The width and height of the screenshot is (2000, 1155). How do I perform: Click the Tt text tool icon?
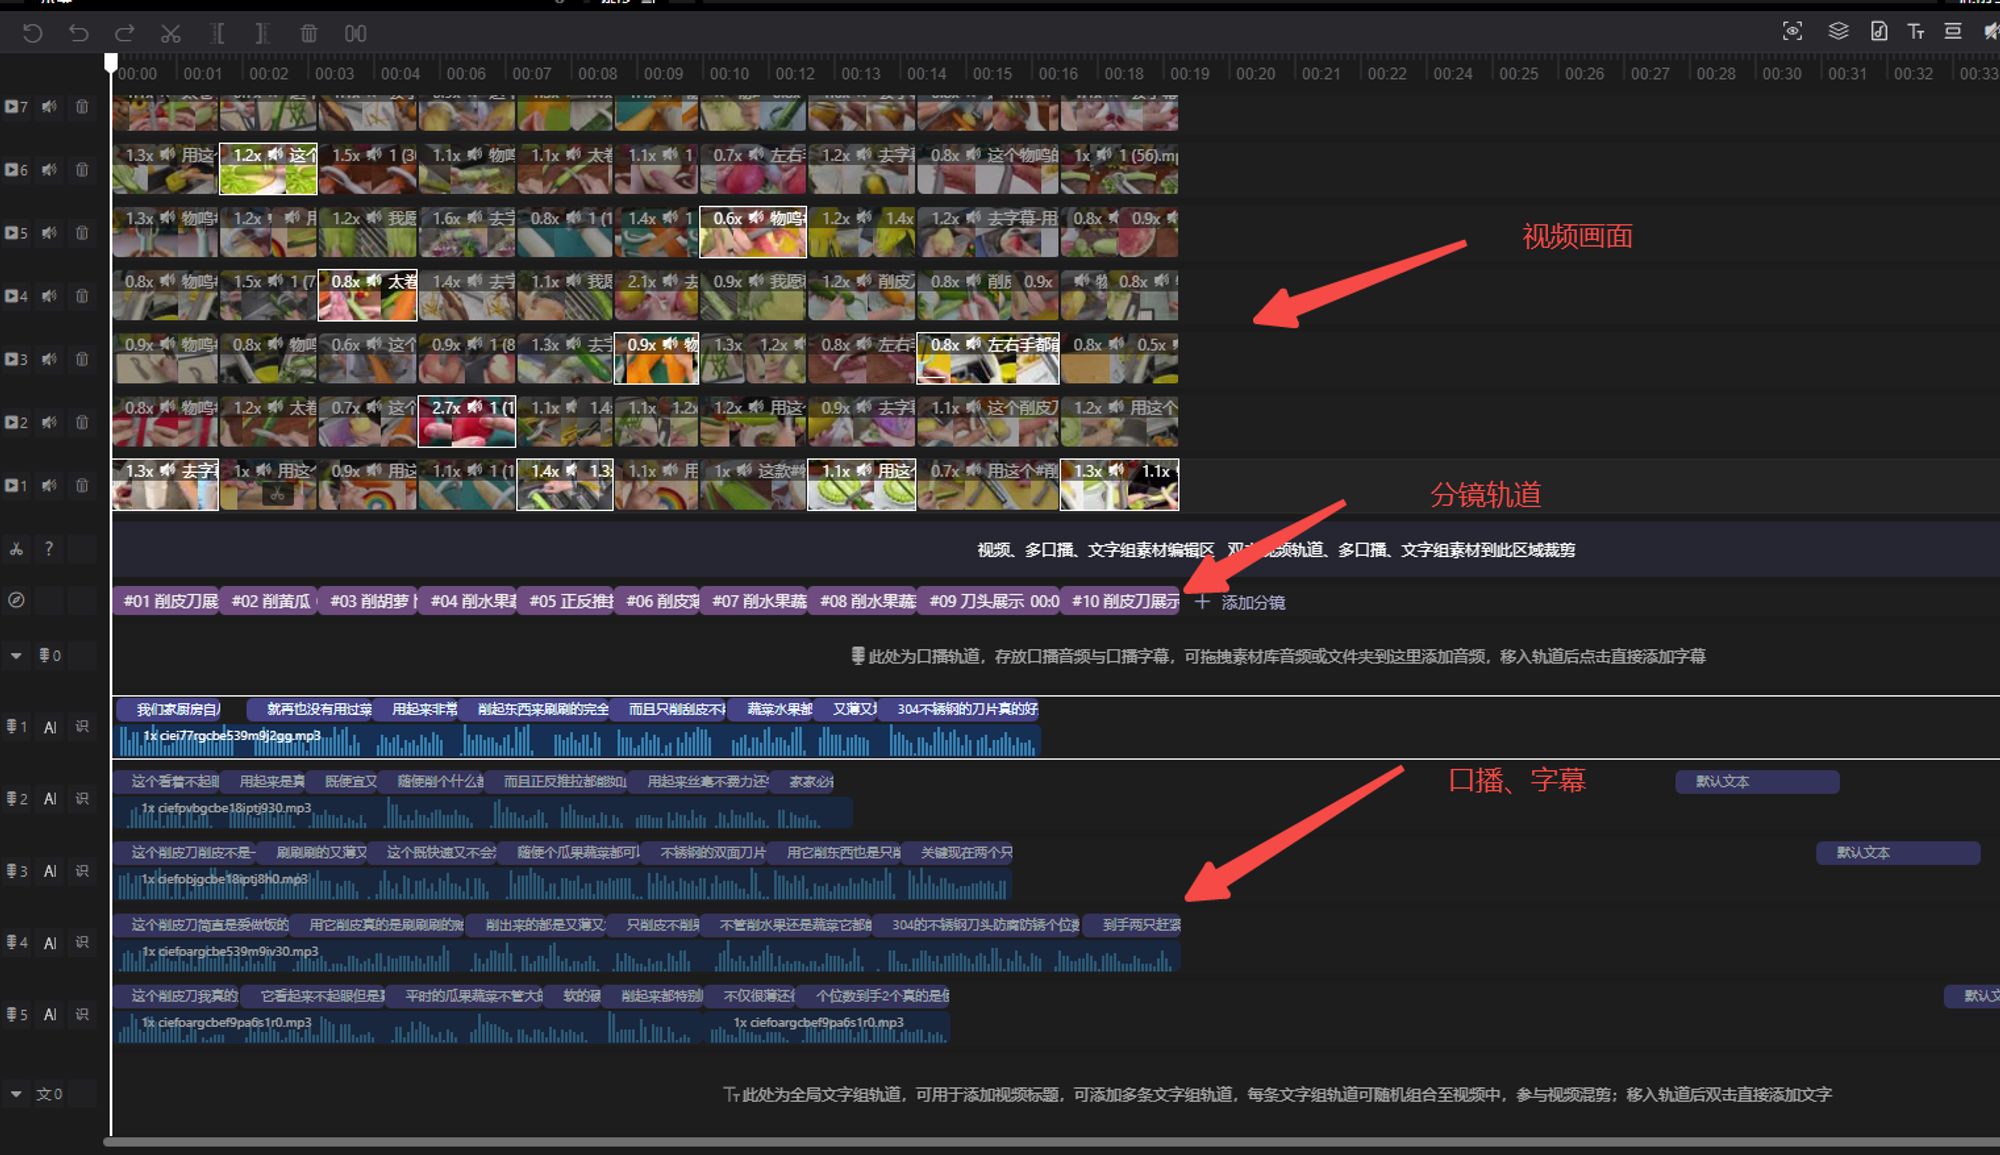click(x=1916, y=31)
